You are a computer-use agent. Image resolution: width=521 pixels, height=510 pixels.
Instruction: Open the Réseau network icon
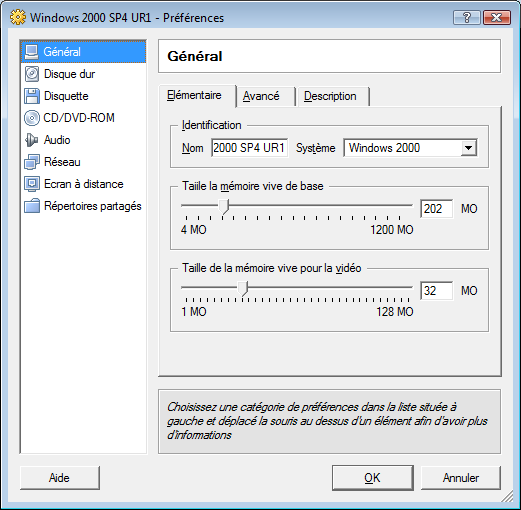pos(32,162)
